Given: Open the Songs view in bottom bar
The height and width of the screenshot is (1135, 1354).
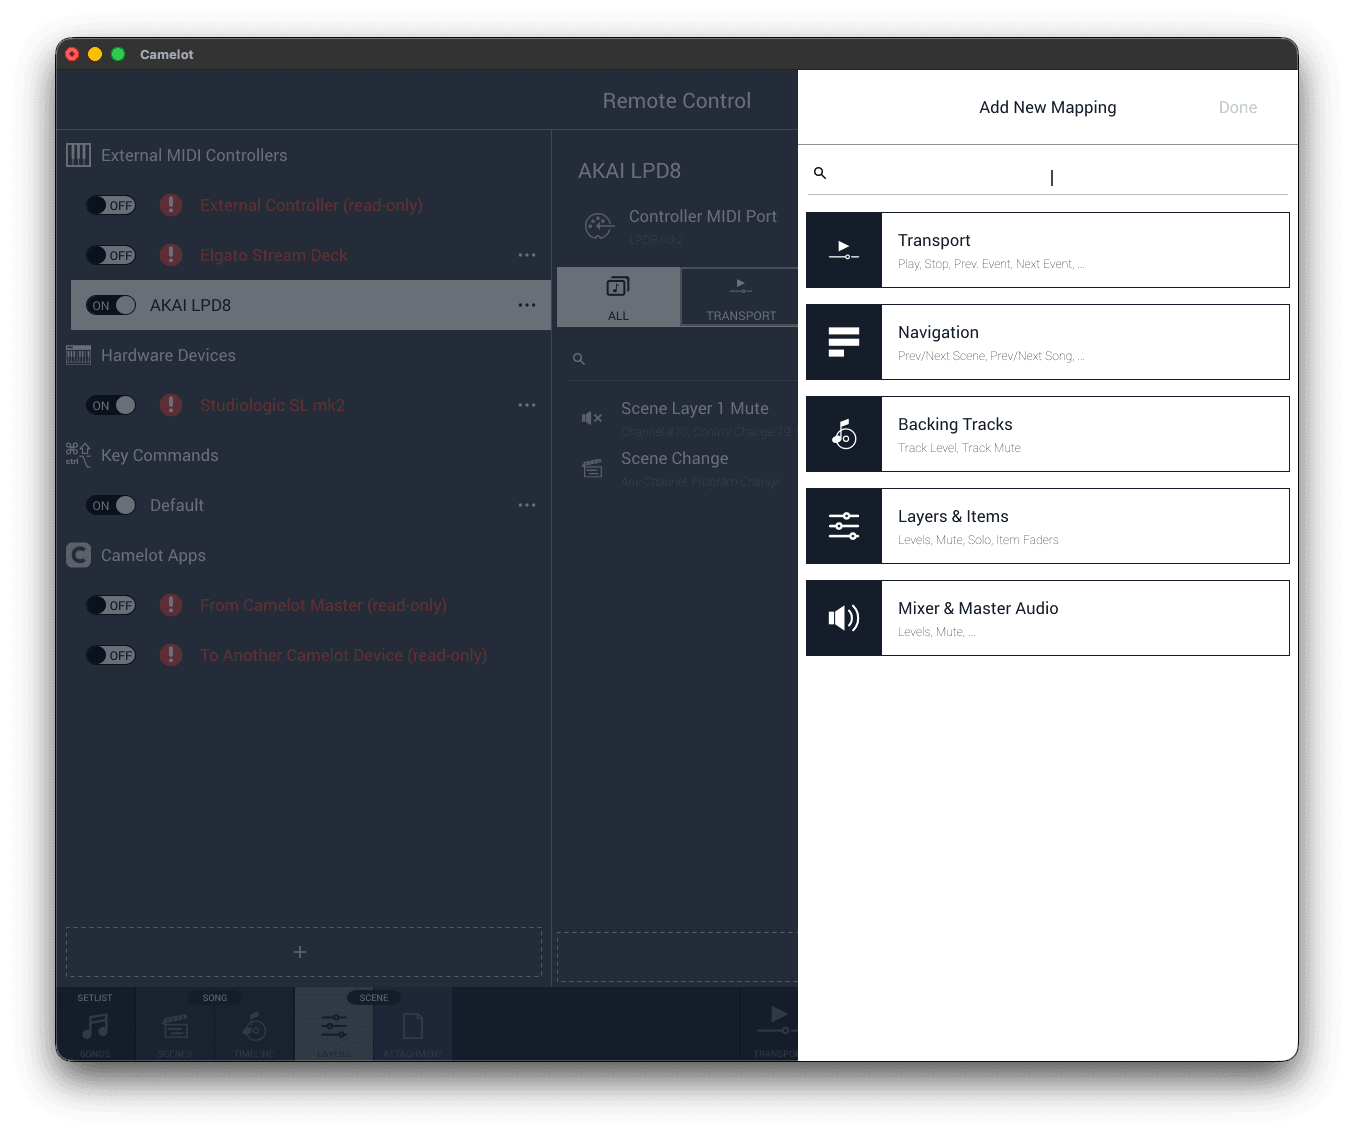Looking at the screenshot, I should [95, 1028].
